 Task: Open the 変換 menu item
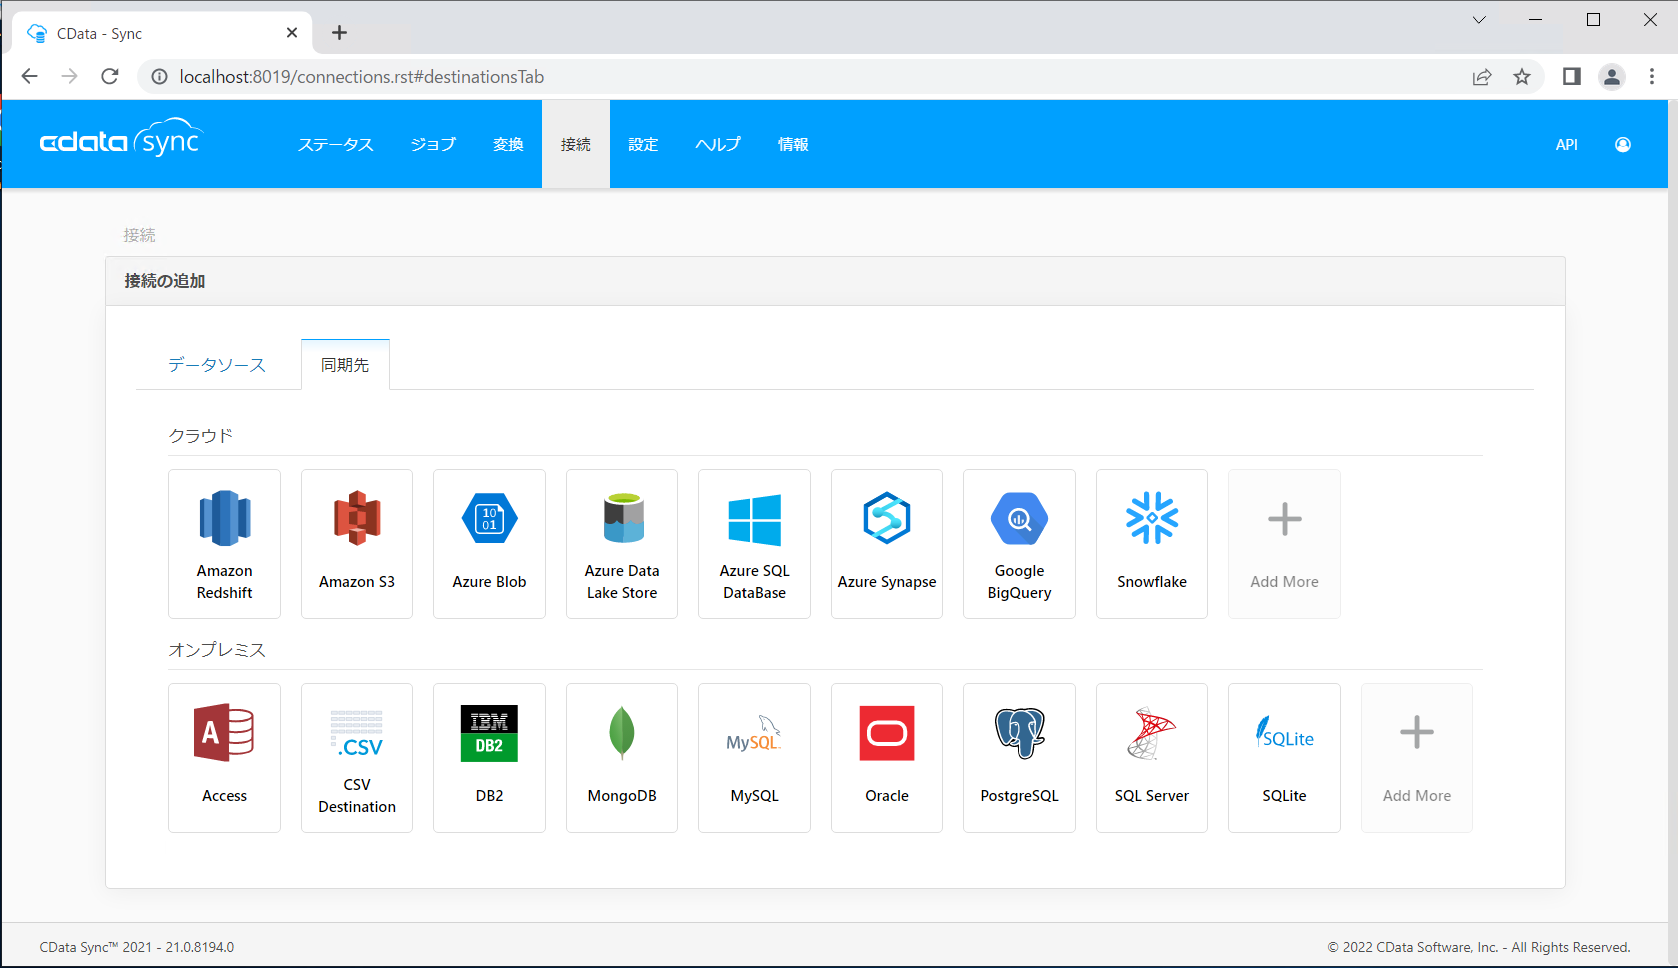[508, 145]
